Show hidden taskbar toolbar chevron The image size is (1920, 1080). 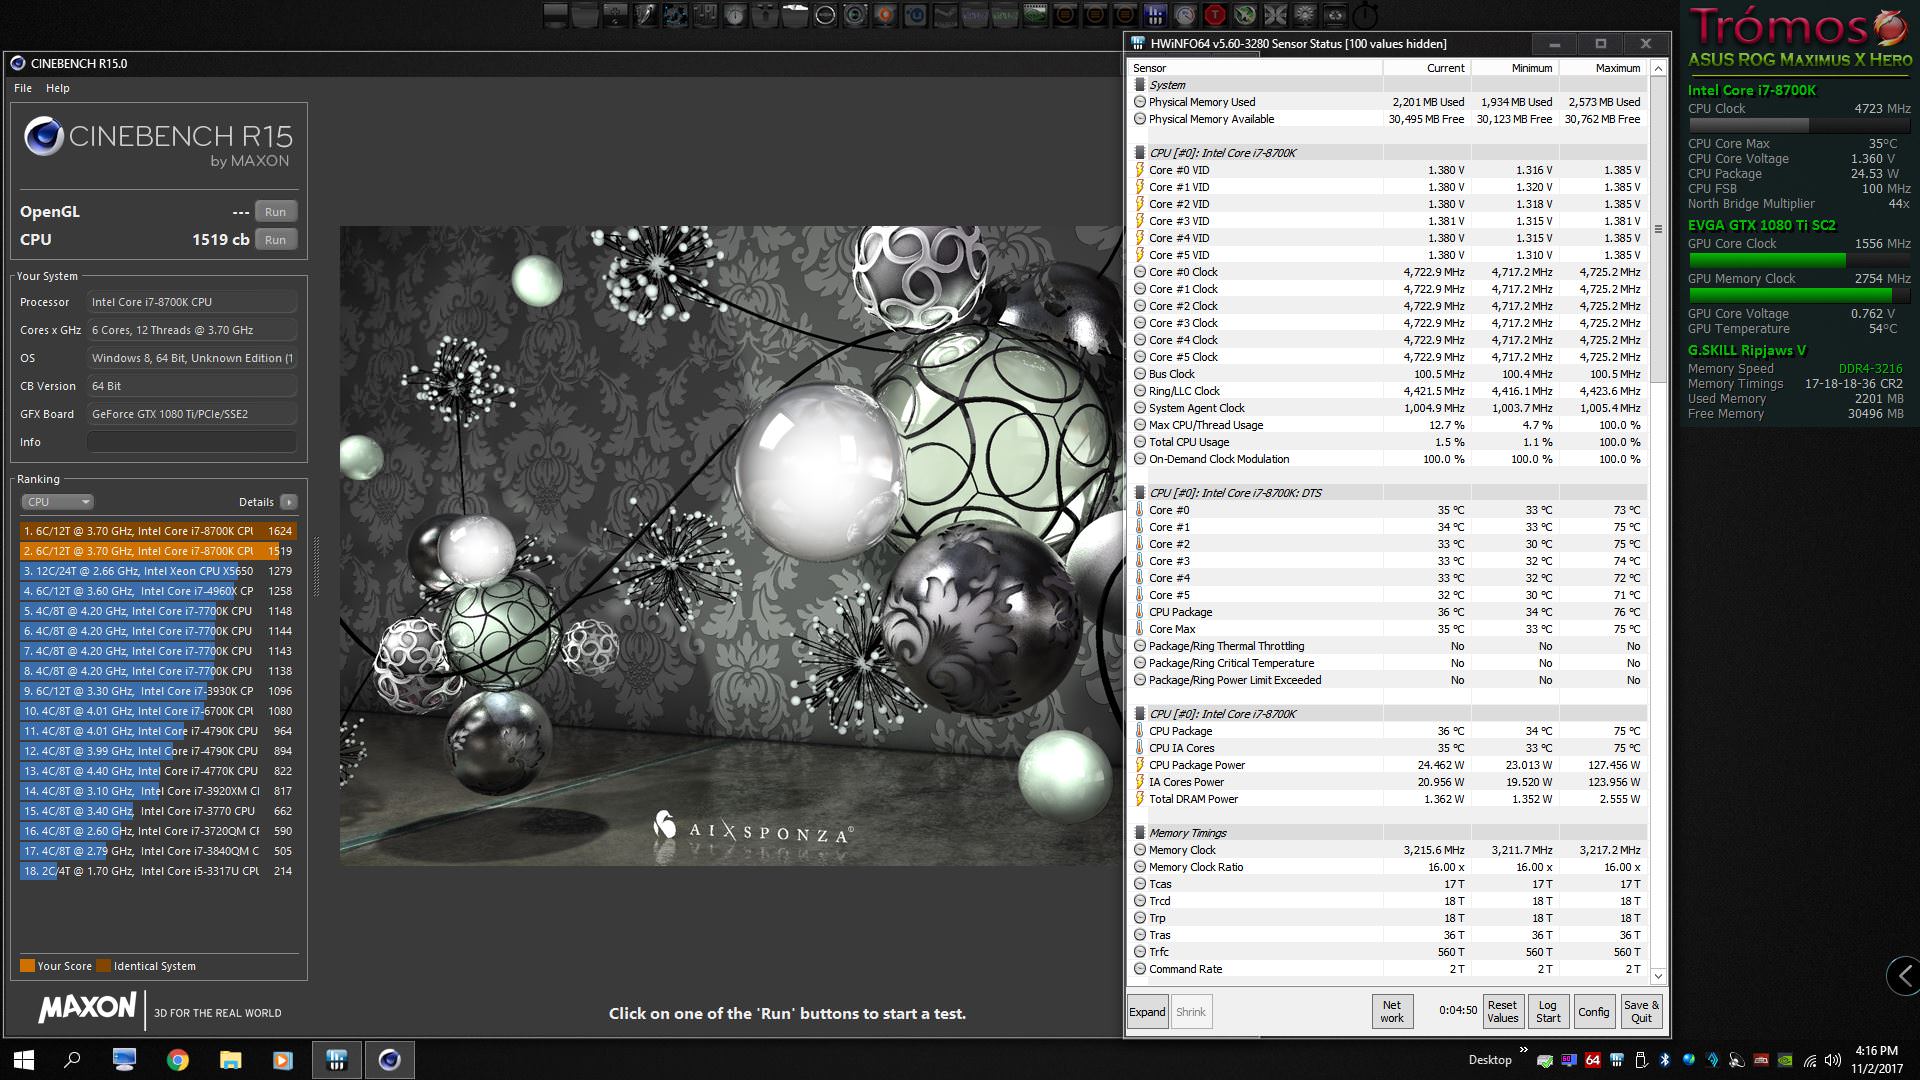[1524, 1049]
